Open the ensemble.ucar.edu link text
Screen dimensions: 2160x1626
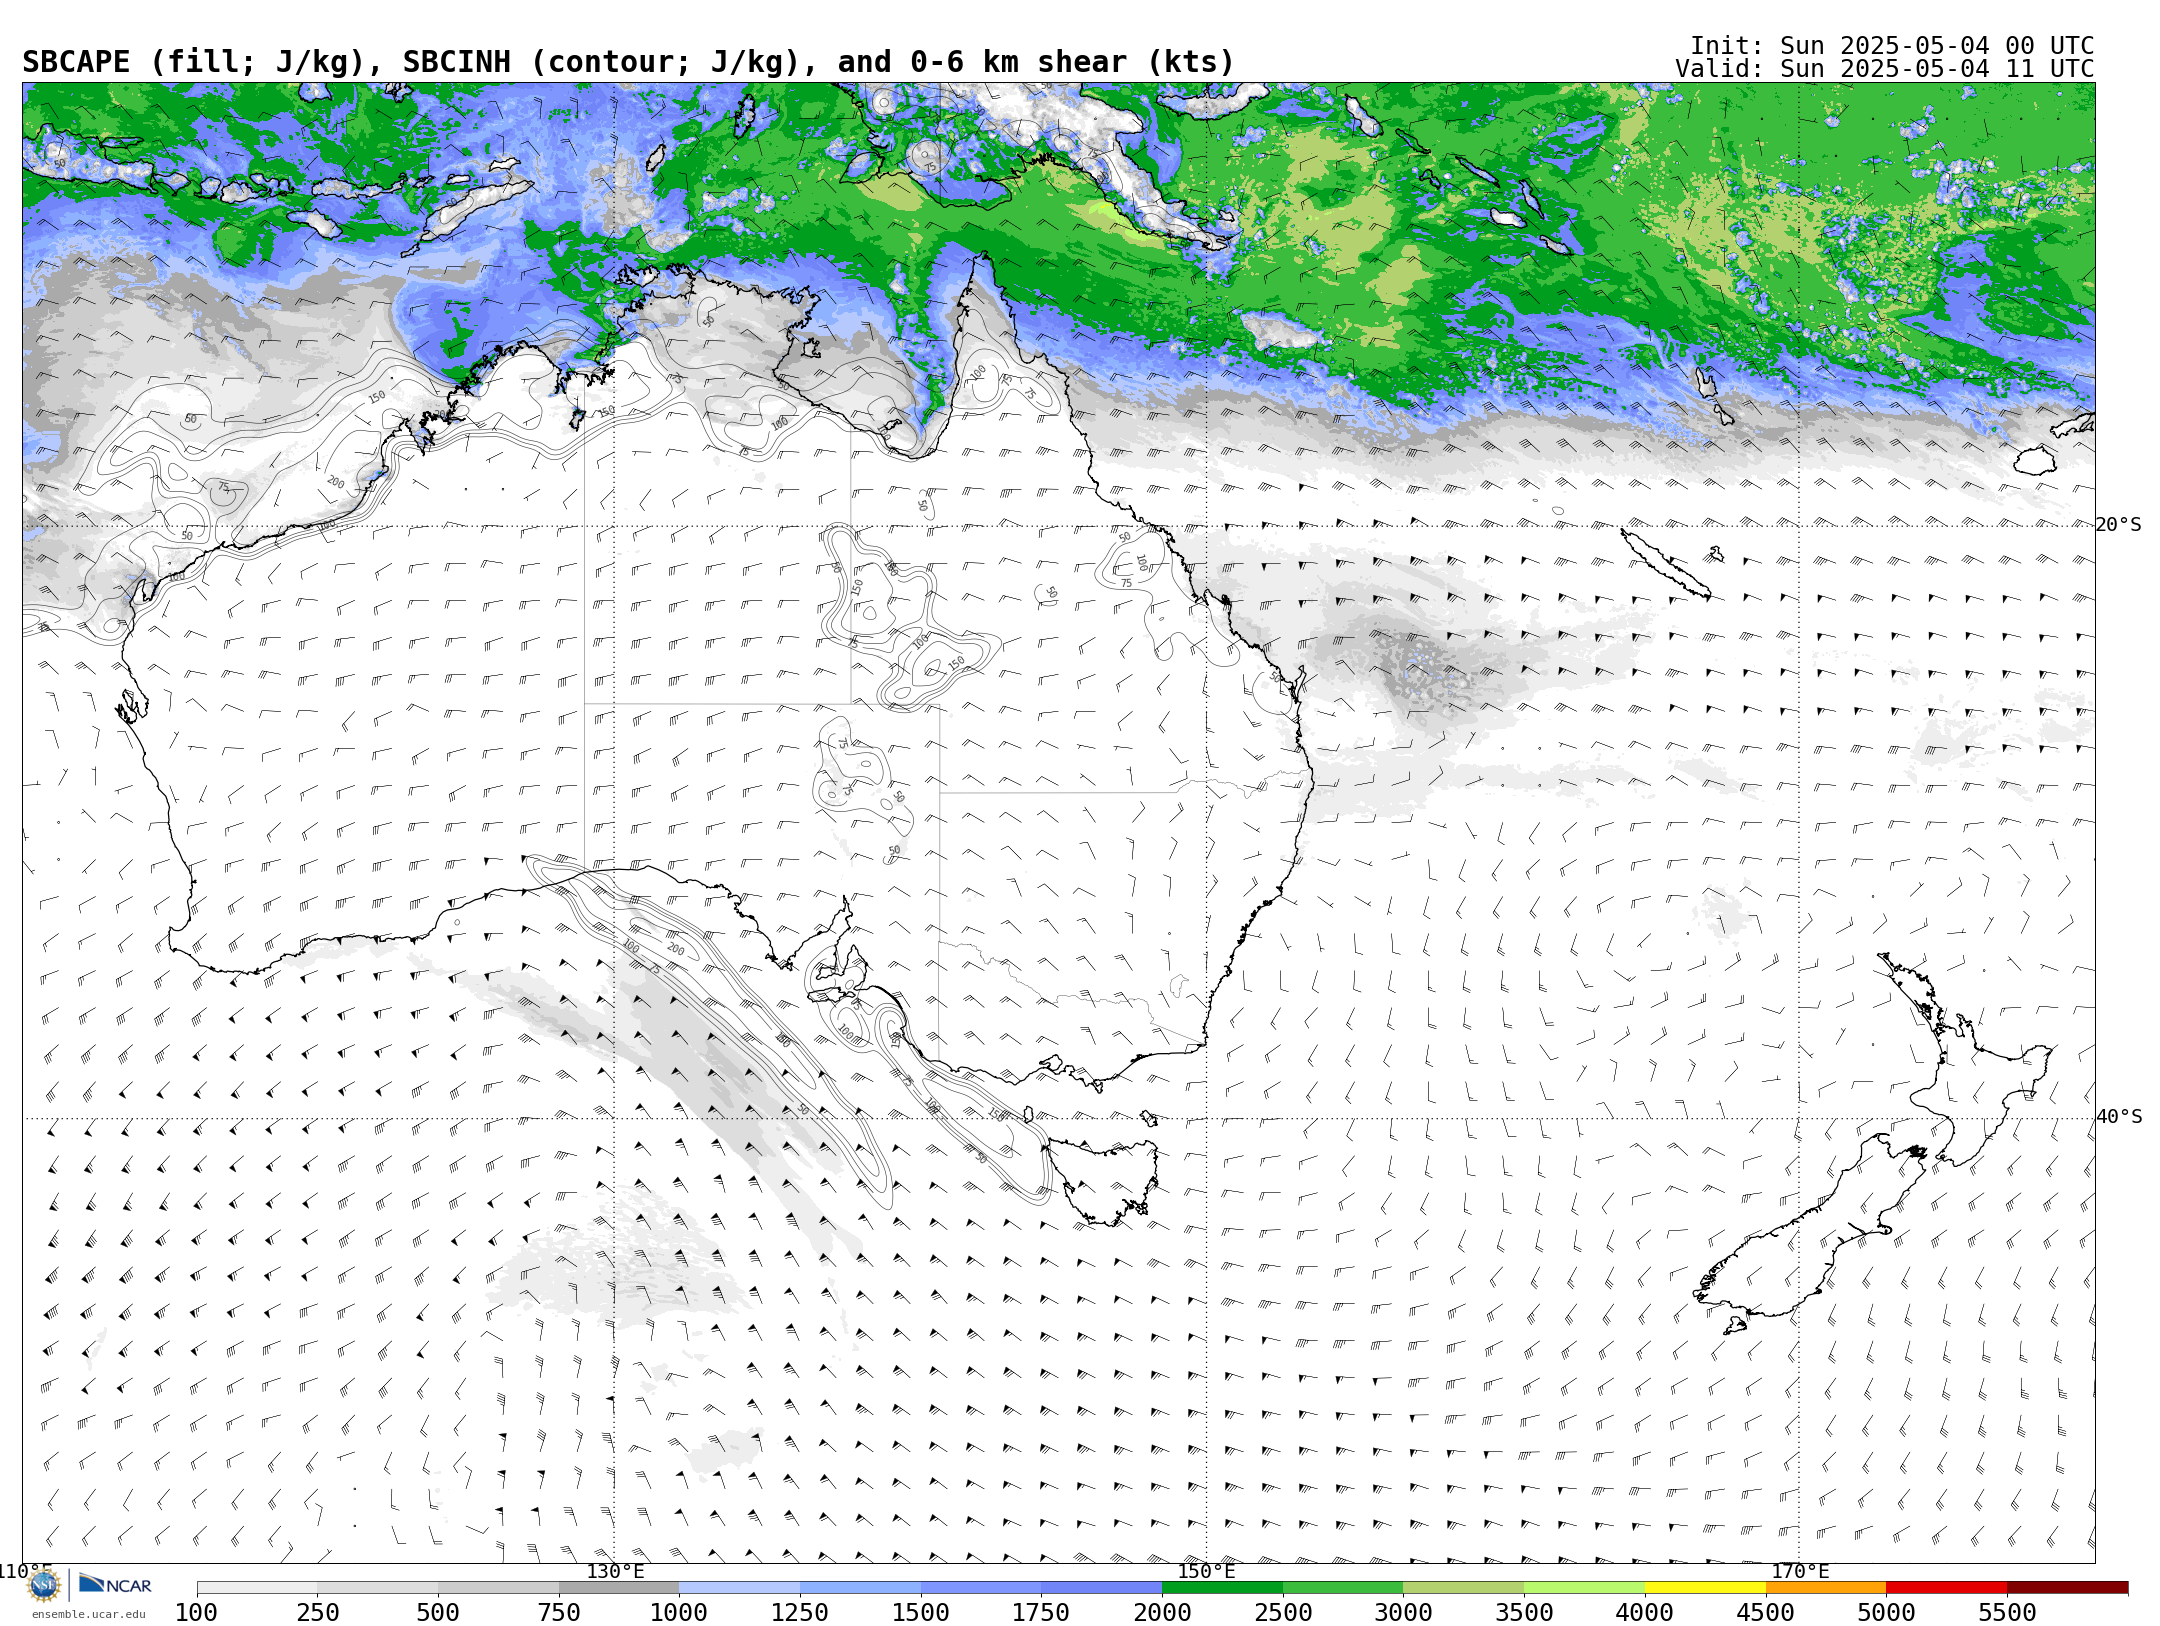coord(88,1614)
